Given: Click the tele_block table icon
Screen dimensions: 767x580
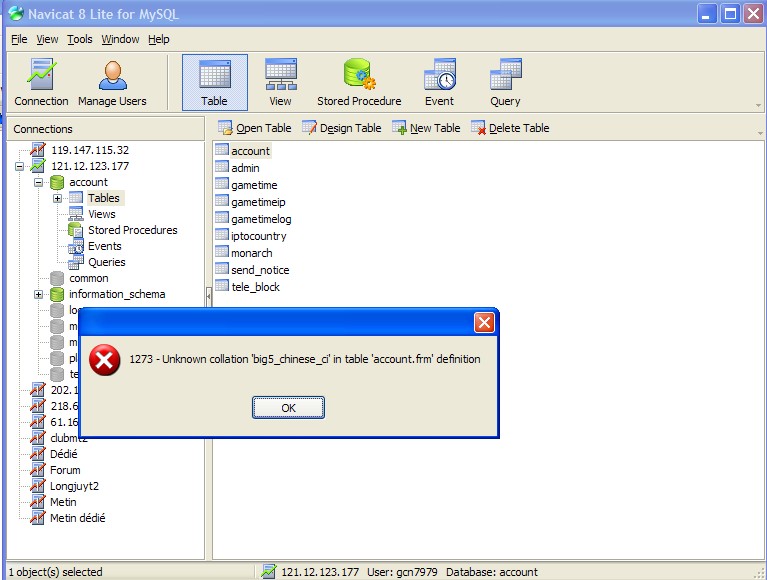Looking at the screenshot, I should click(222, 286).
